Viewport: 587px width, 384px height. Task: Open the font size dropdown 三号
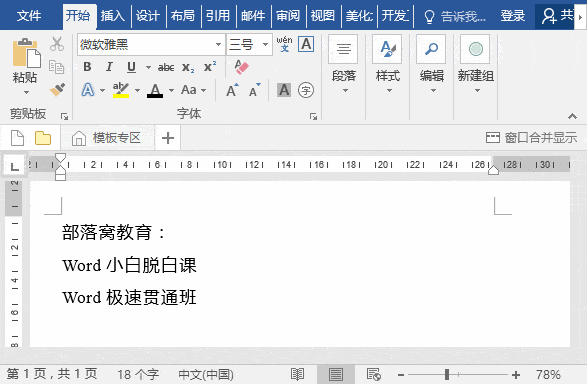click(x=265, y=45)
